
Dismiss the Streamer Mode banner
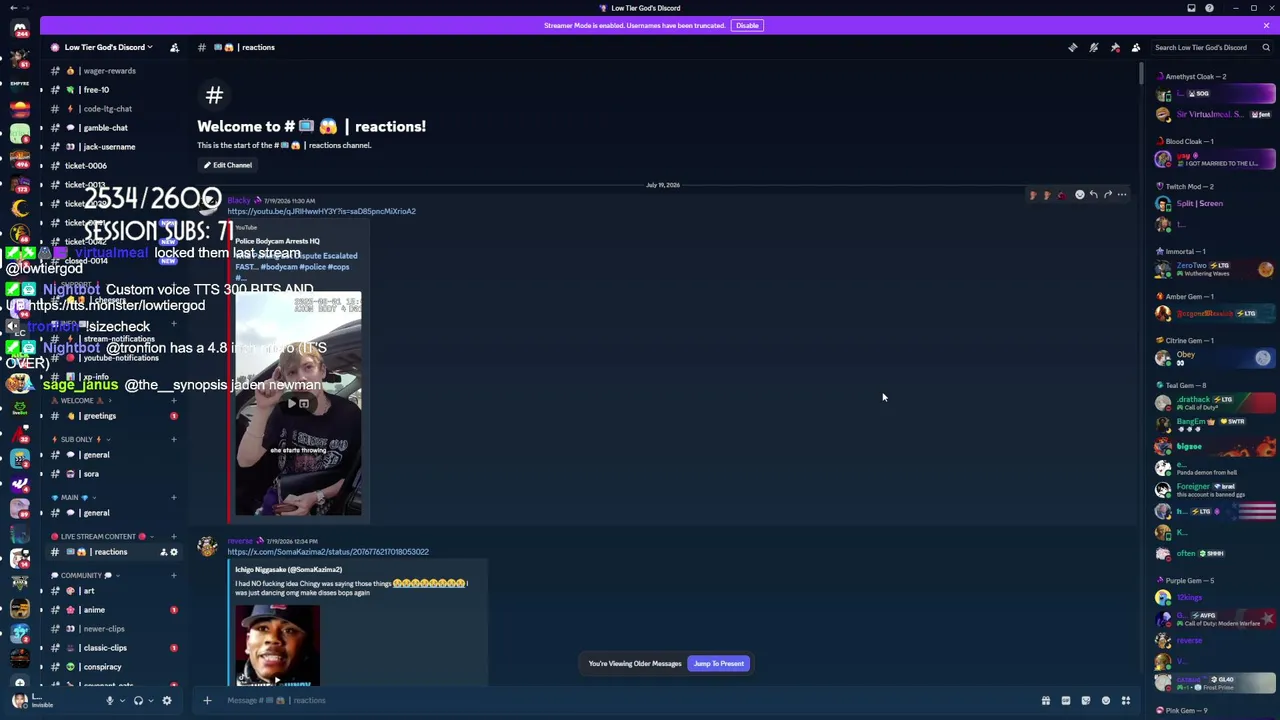(x=1266, y=25)
